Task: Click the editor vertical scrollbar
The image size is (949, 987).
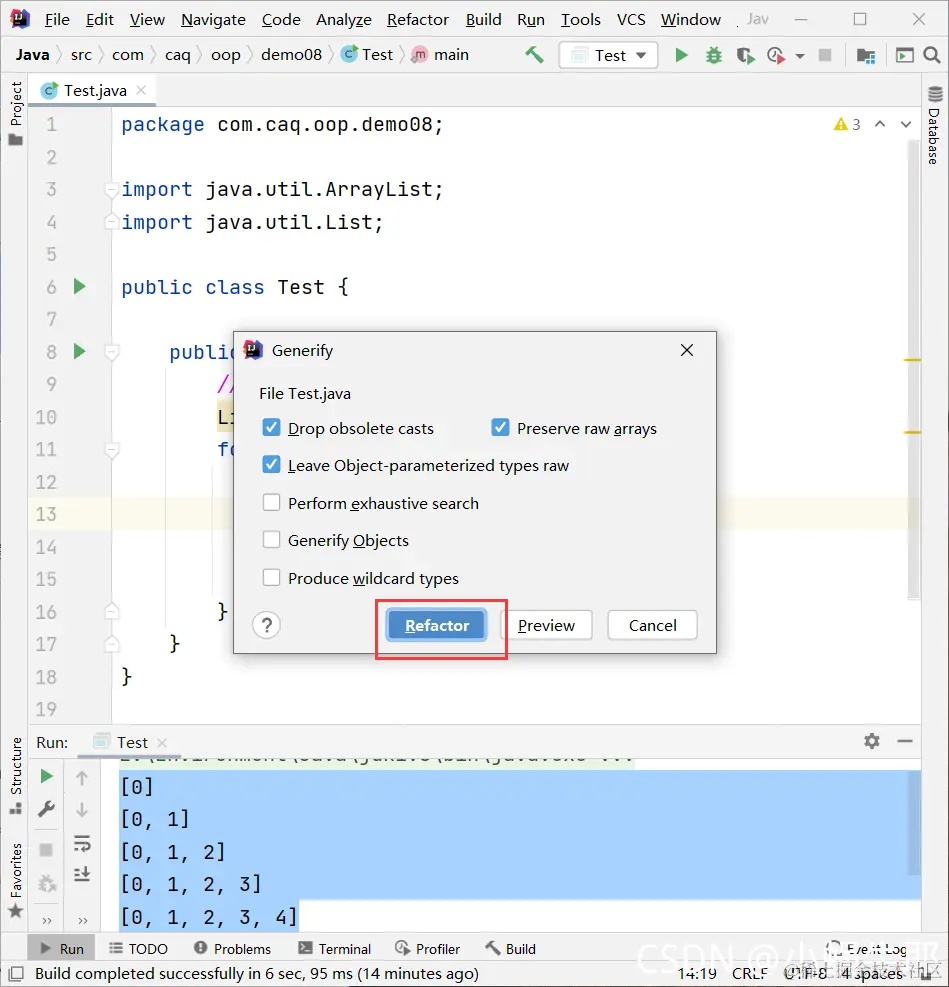Action: (914, 368)
